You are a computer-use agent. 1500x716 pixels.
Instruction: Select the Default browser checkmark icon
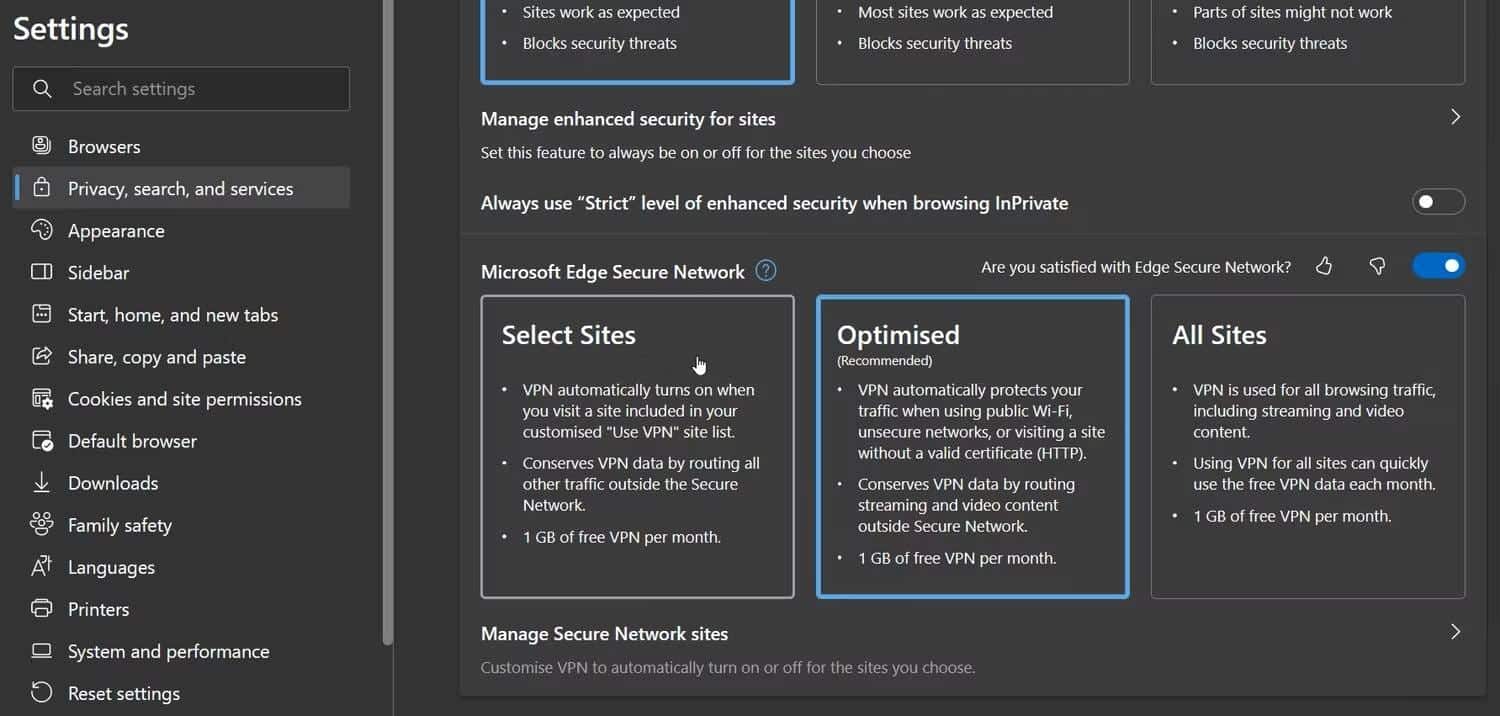coord(42,440)
